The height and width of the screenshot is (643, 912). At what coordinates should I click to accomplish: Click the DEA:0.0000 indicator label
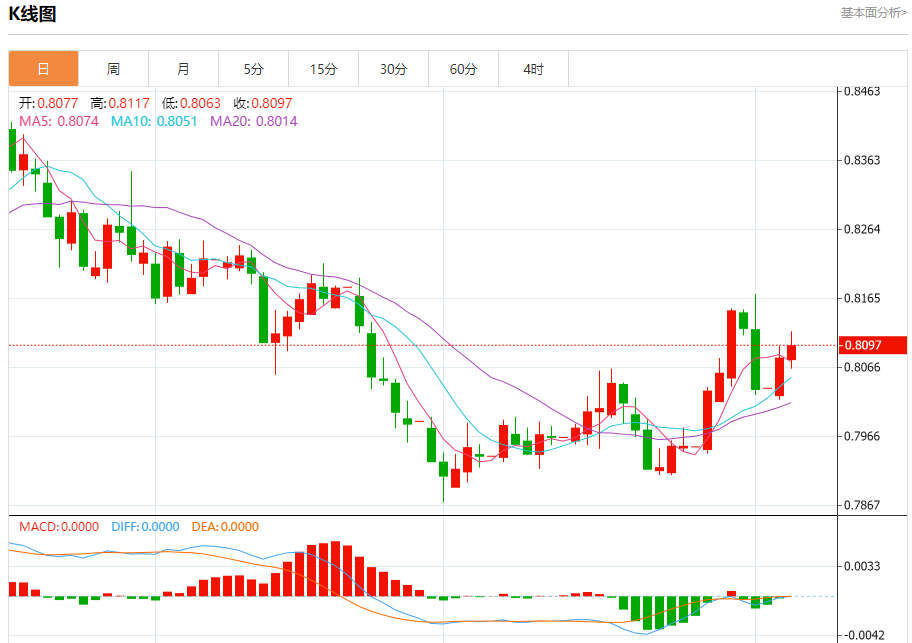[225, 527]
